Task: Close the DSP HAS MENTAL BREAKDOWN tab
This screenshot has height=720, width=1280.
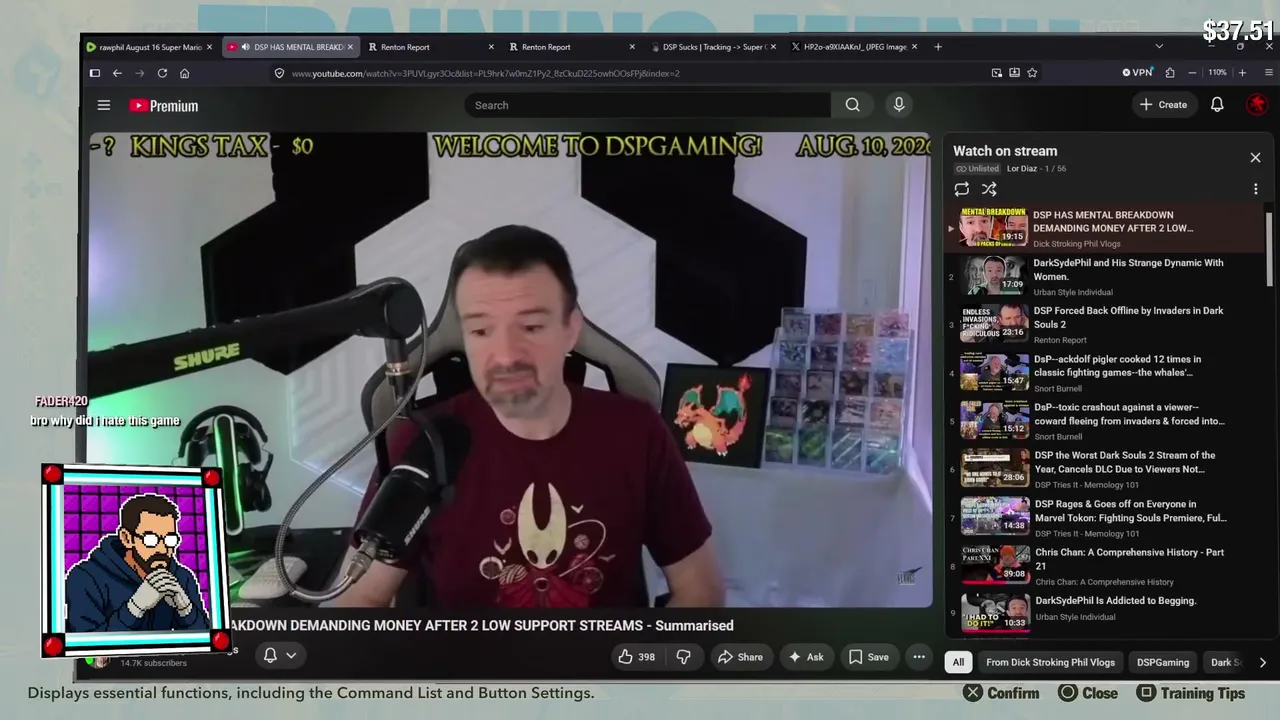Action: [x=350, y=47]
